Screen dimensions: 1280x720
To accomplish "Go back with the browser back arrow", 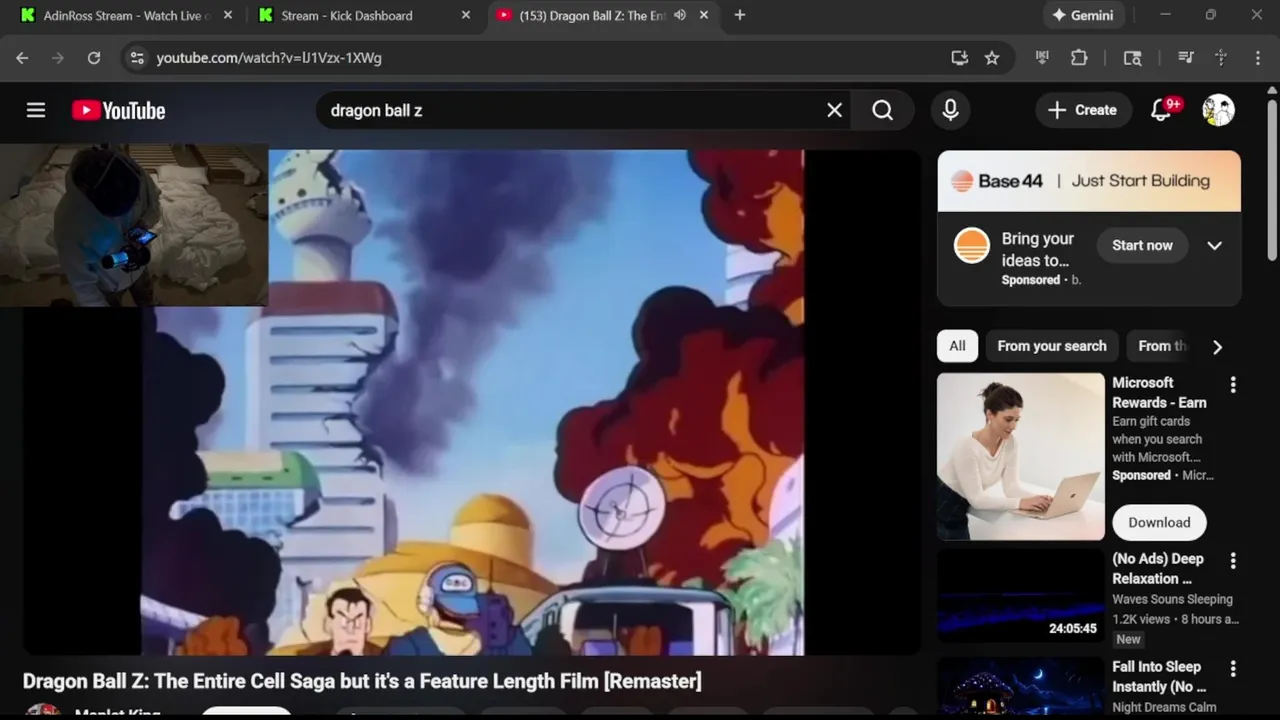I will click(22, 58).
